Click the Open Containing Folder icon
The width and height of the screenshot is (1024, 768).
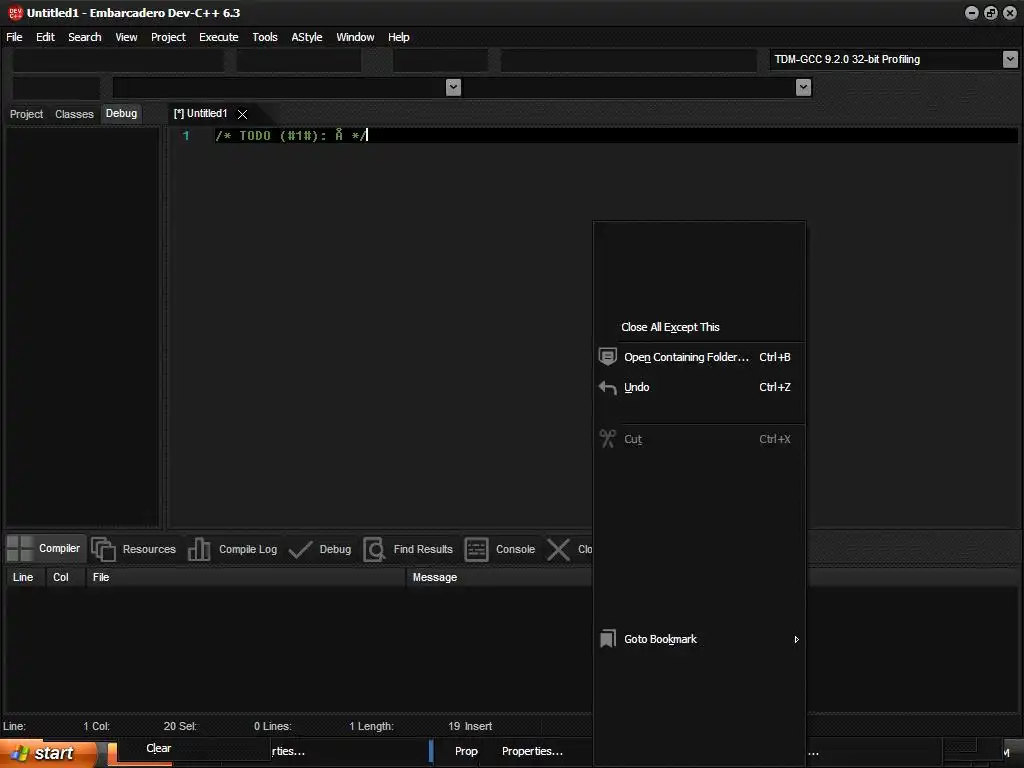(607, 357)
